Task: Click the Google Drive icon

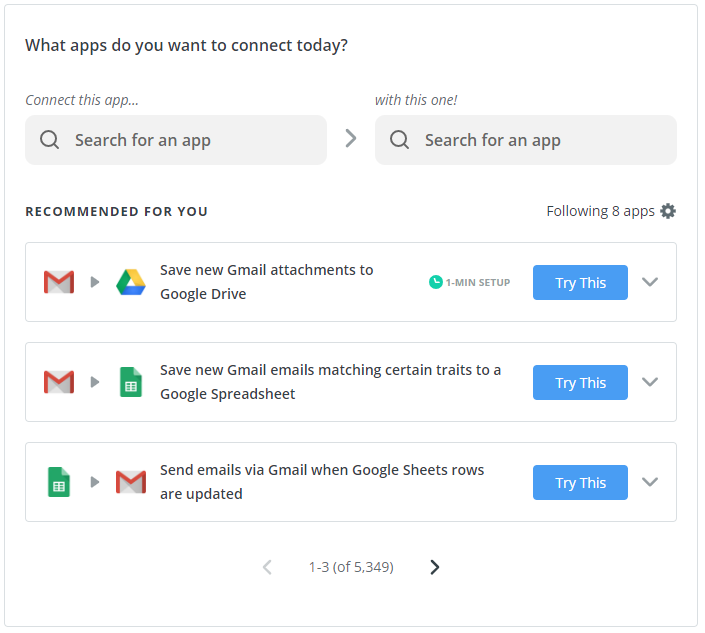Action: (x=130, y=282)
